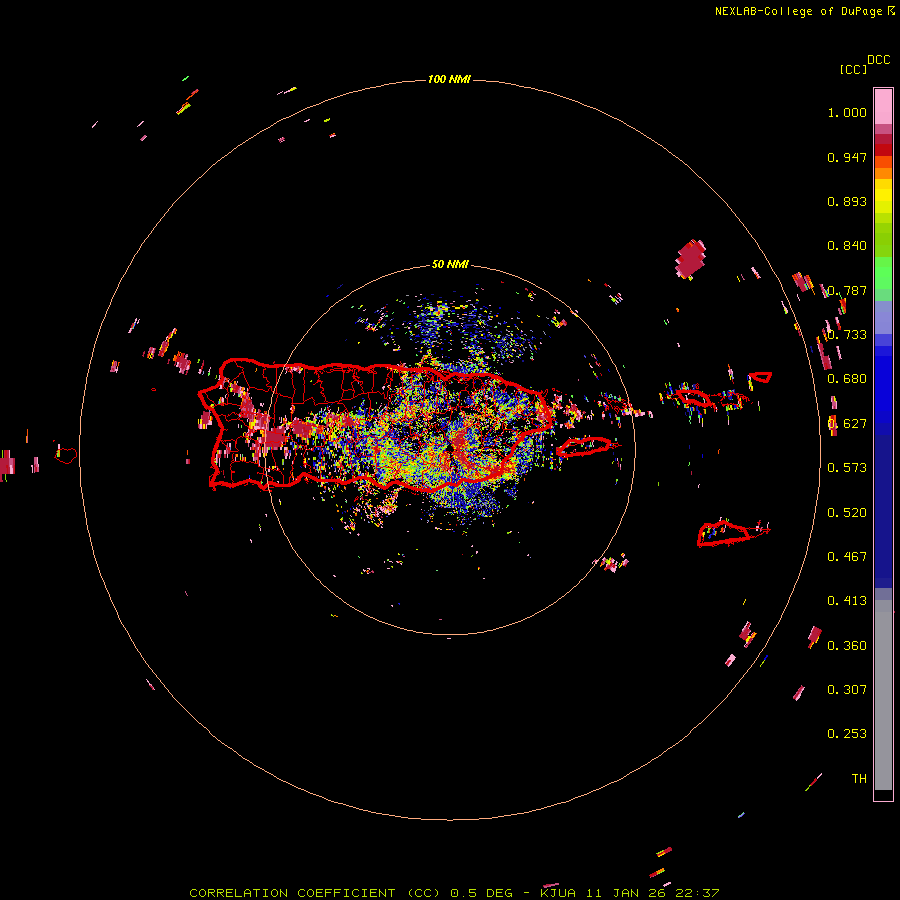Click the TH threshold legend label
This screenshot has height=900, width=900.
859,779
